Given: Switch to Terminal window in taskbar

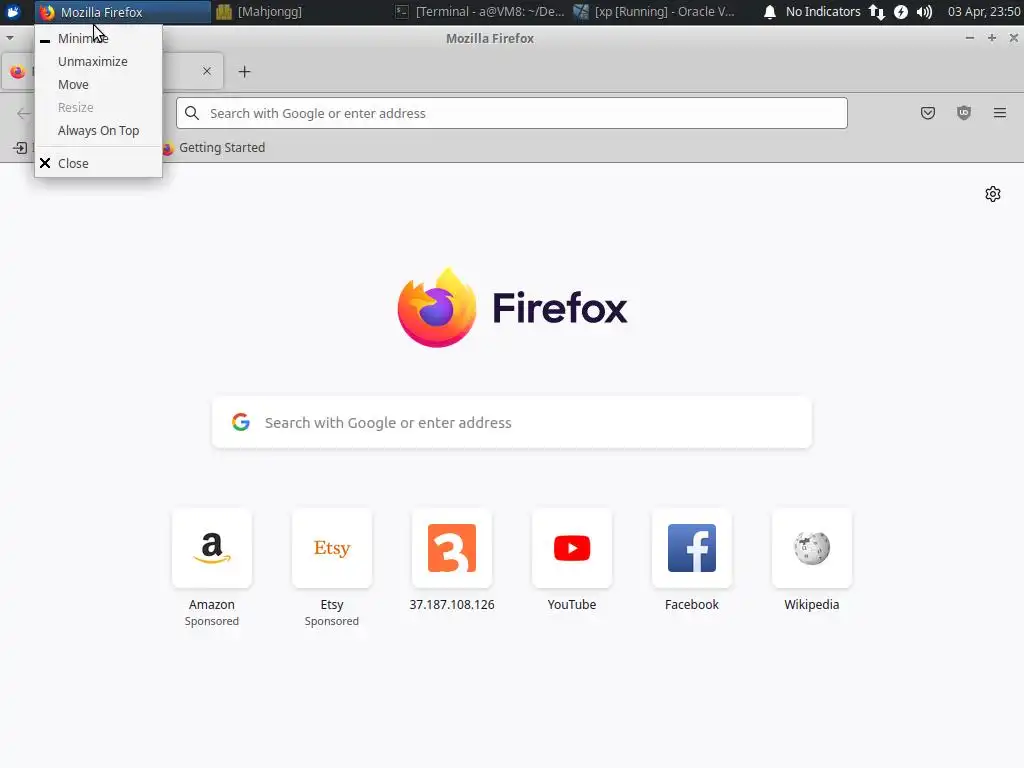Looking at the screenshot, I should tap(481, 12).
